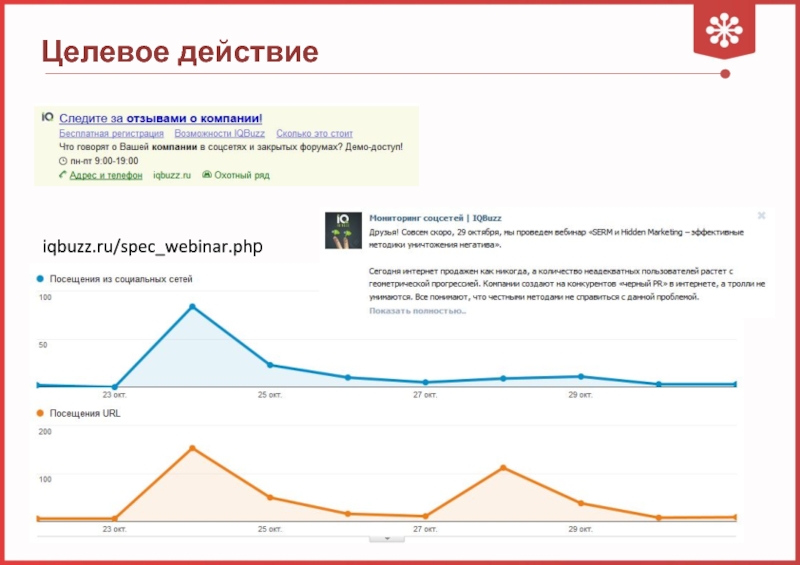
Task: Select the blue chart point at 29 окт.
Action: point(581,377)
